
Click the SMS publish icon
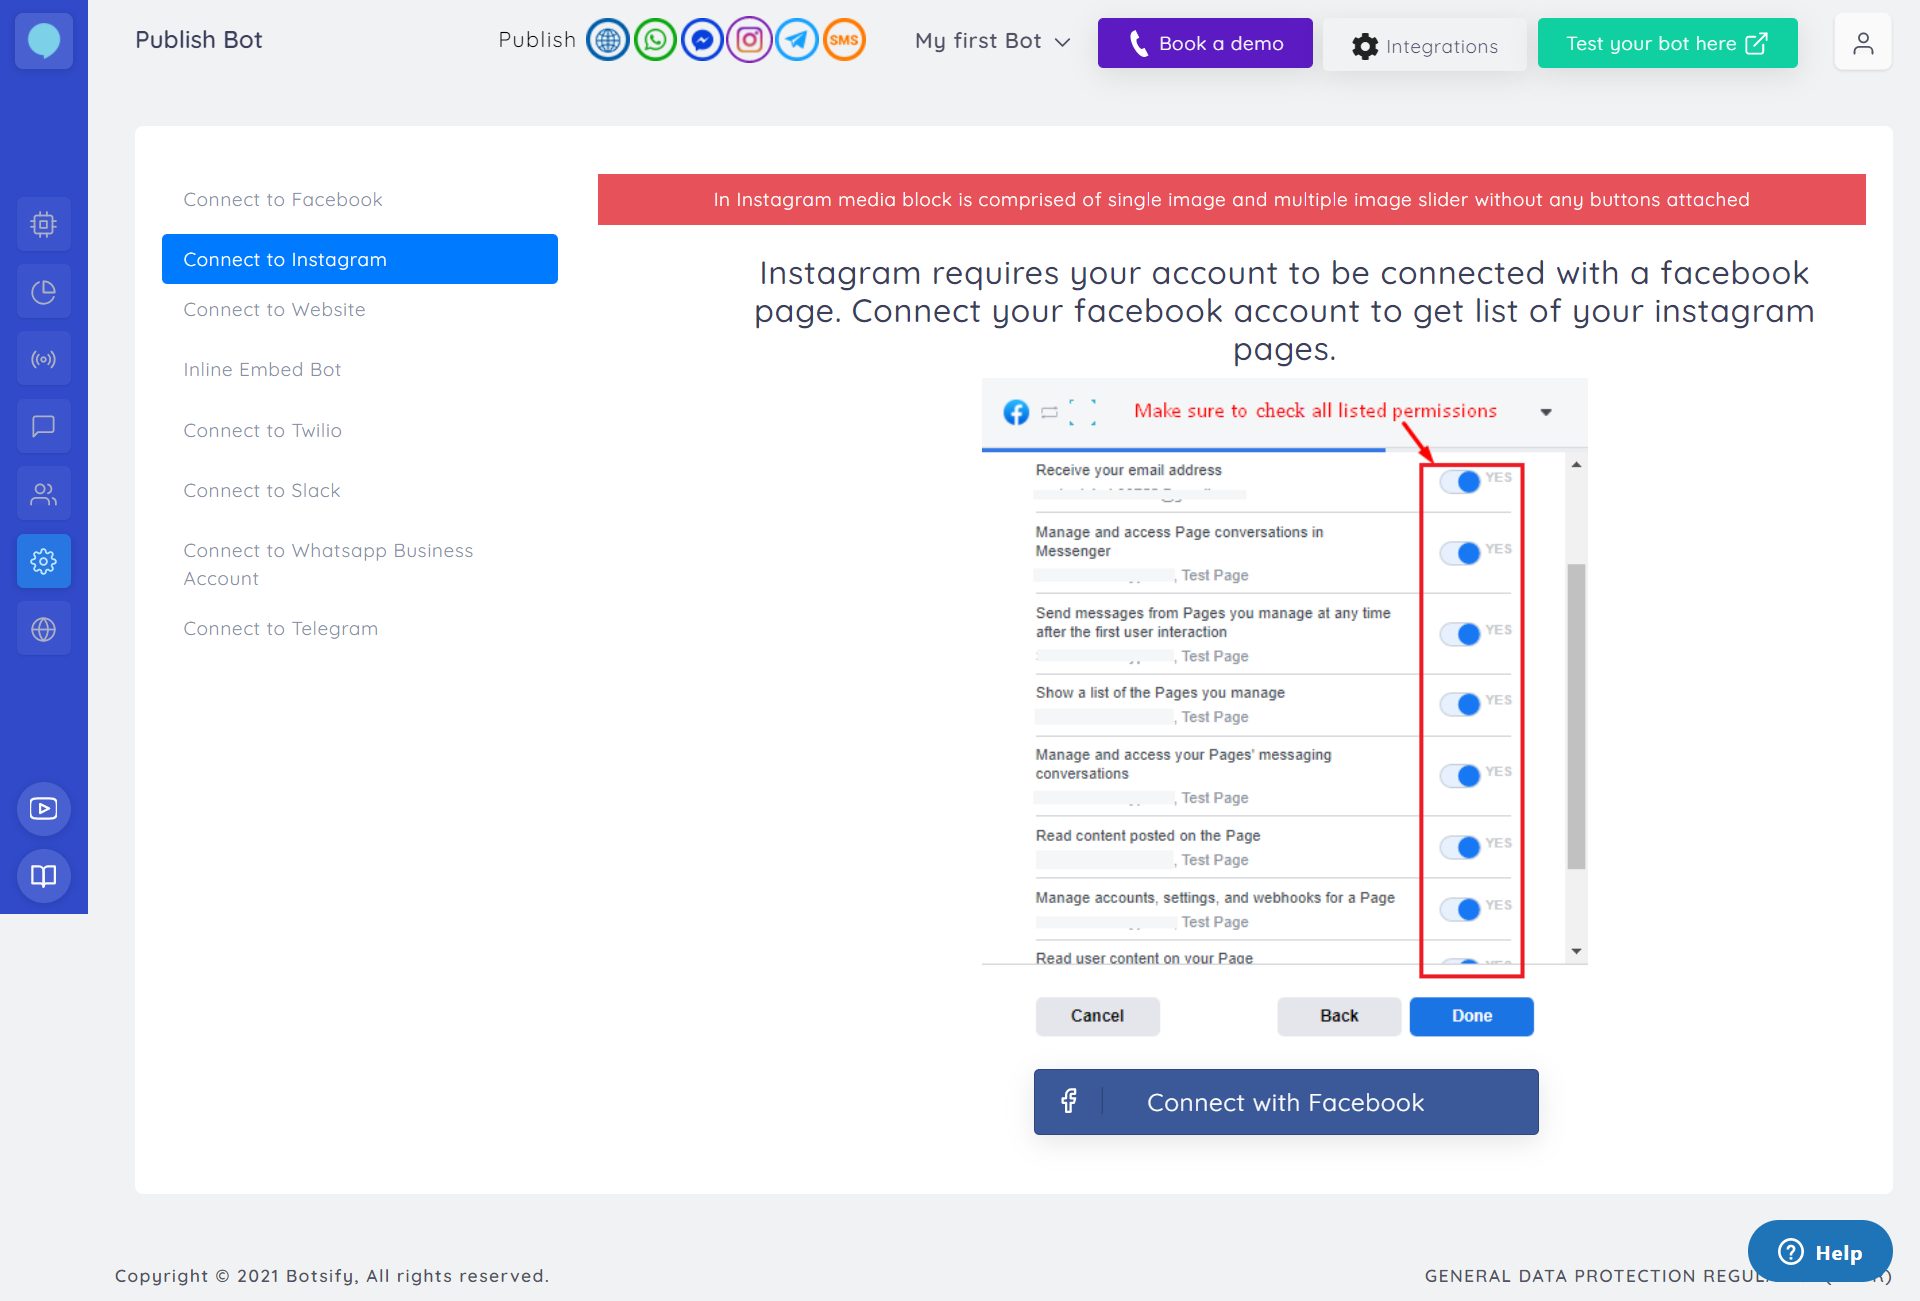845,41
